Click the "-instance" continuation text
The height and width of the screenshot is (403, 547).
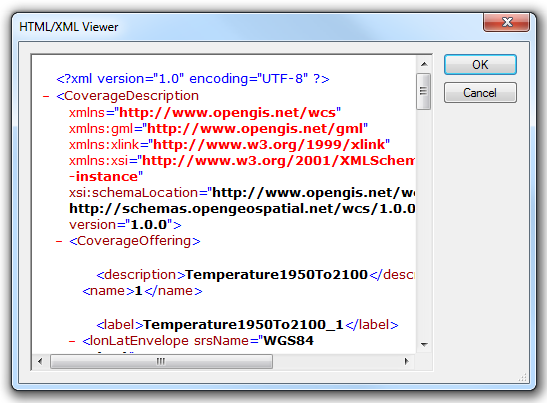point(106,177)
